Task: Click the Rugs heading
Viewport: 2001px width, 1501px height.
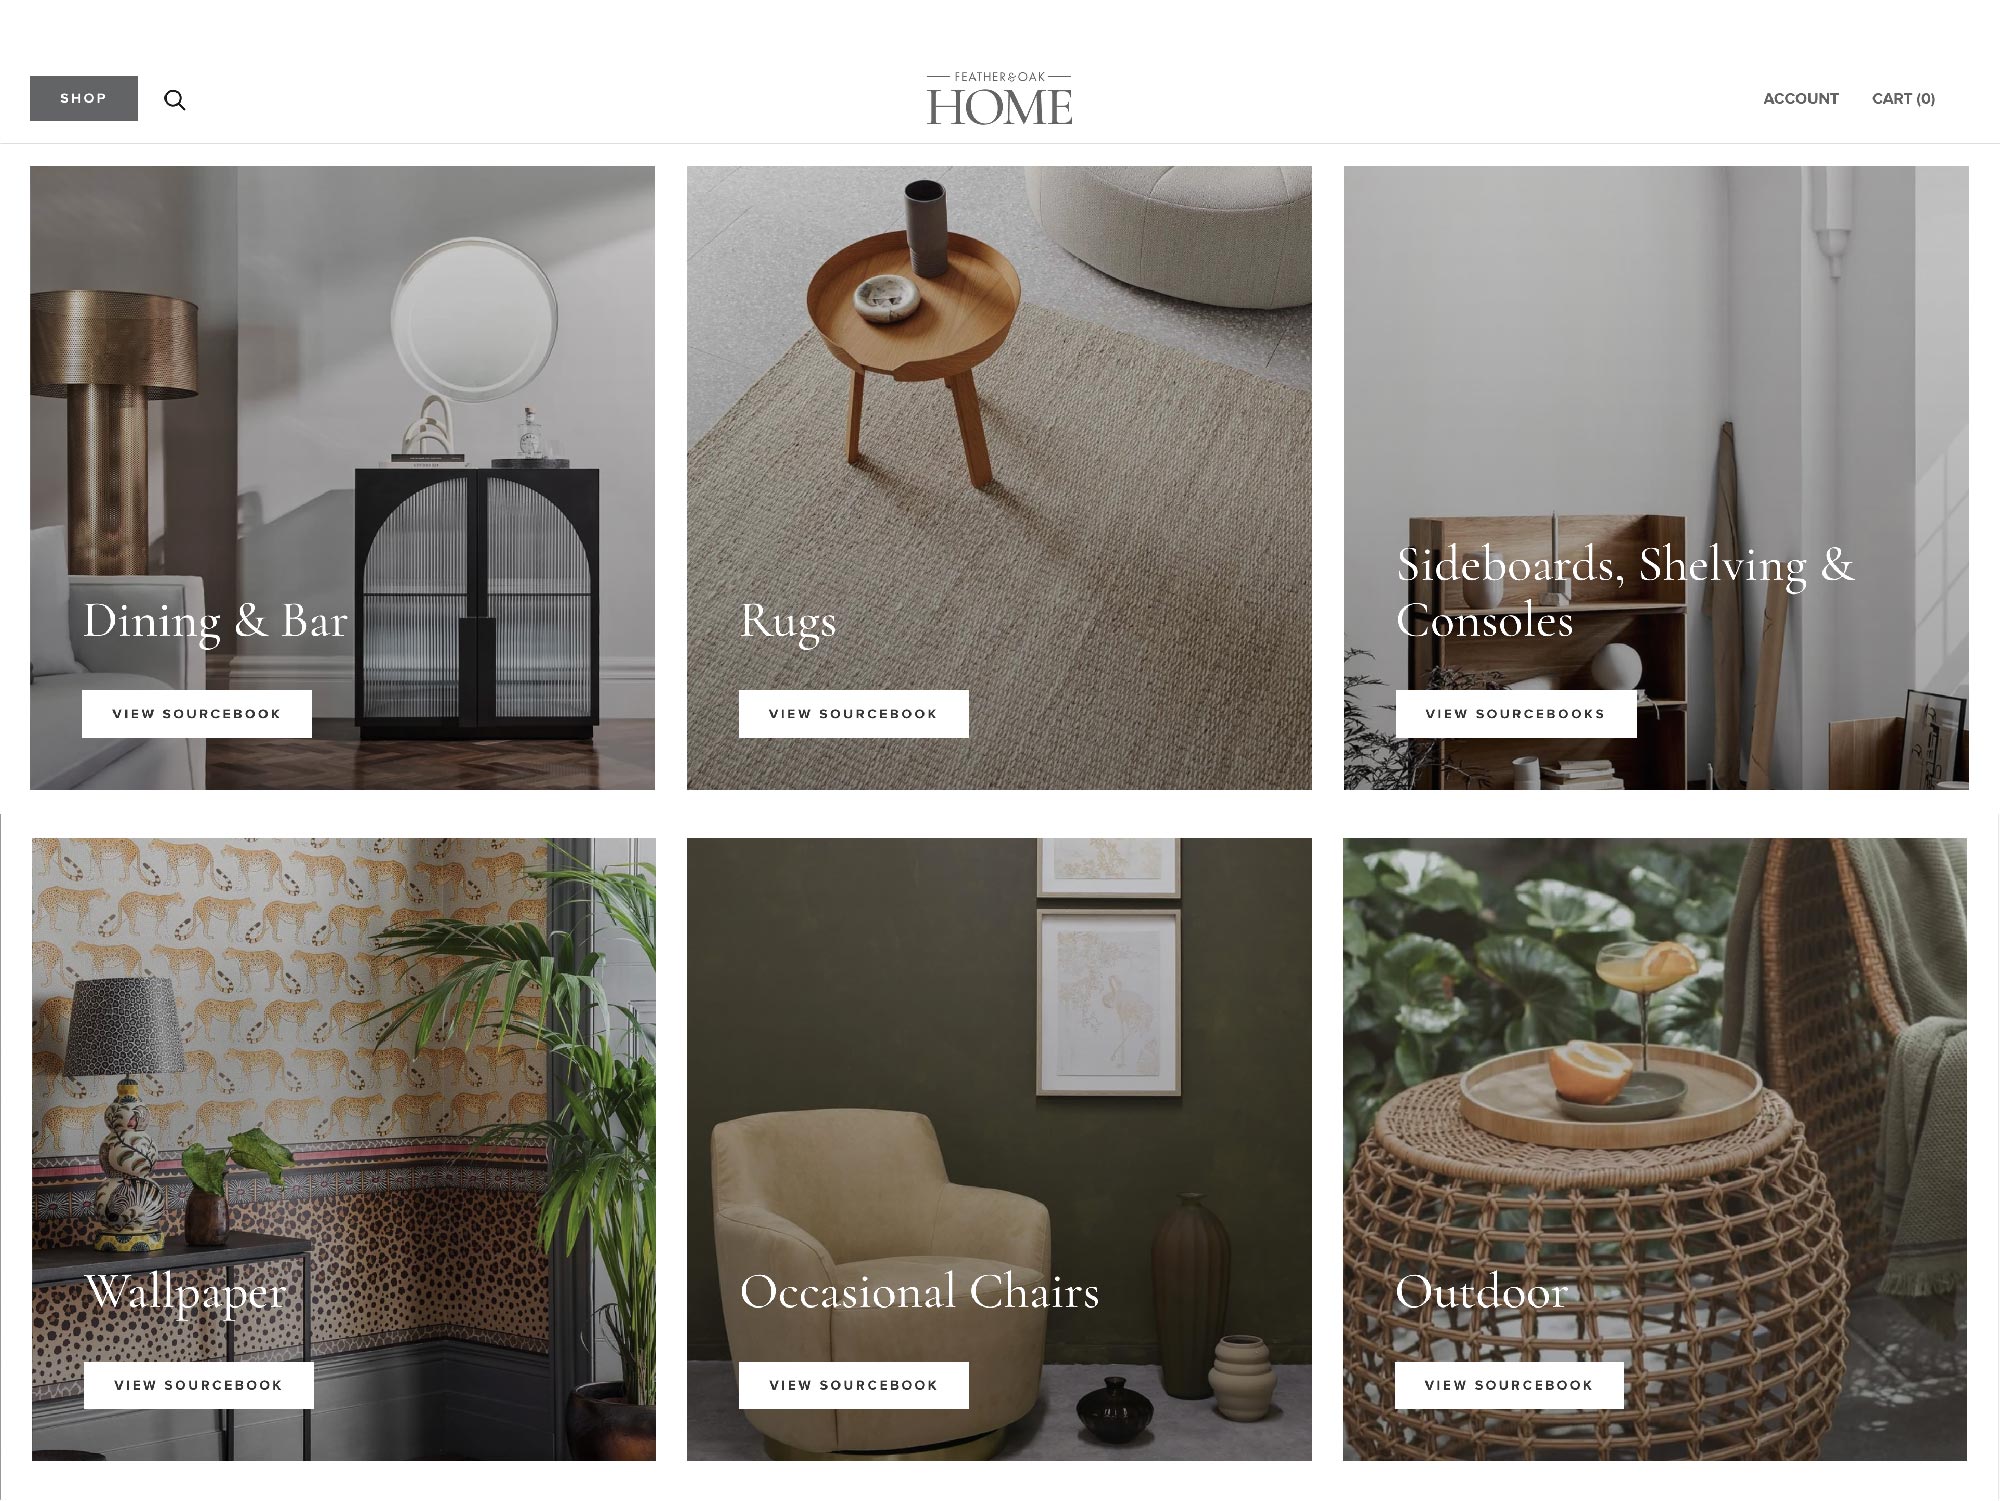Action: pos(788,622)
